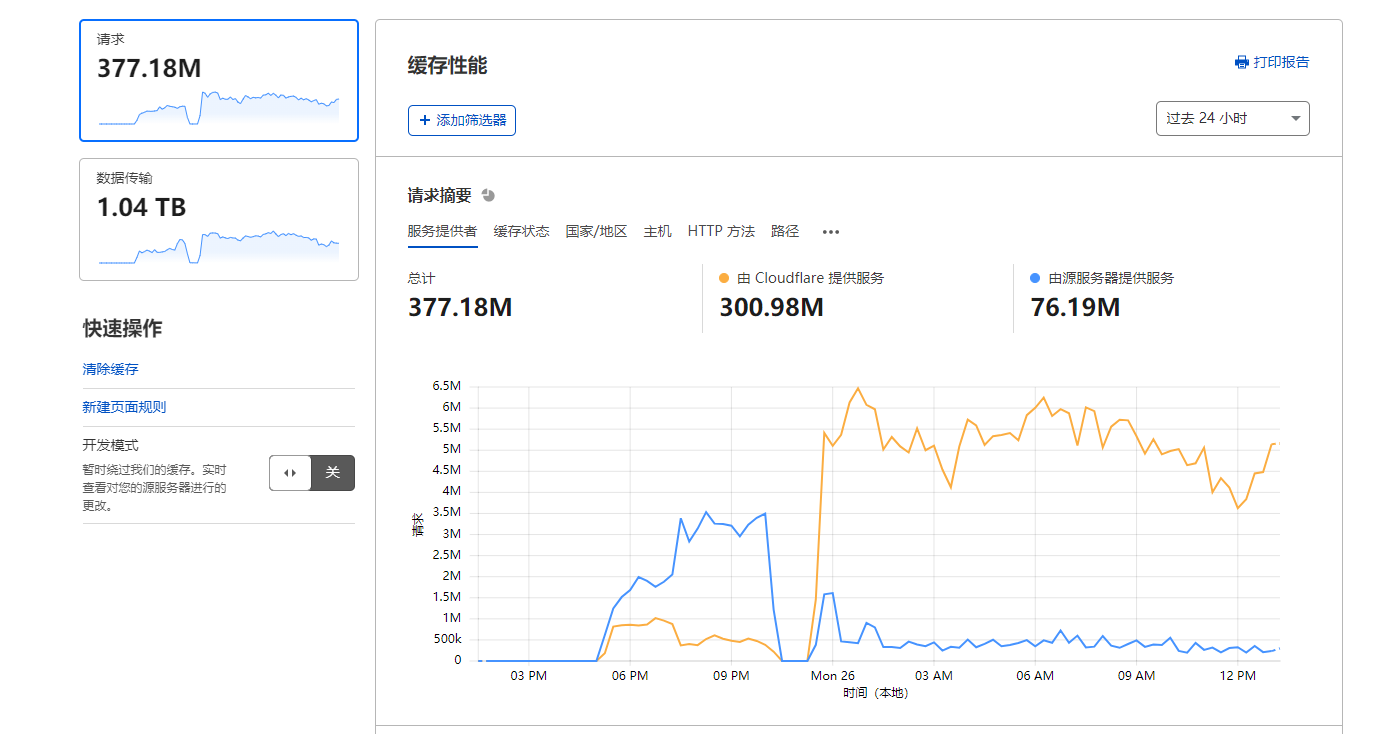Click the caret arrow in time range selector
Viewport: 1393px width, 734px height.
(1295, 118)
